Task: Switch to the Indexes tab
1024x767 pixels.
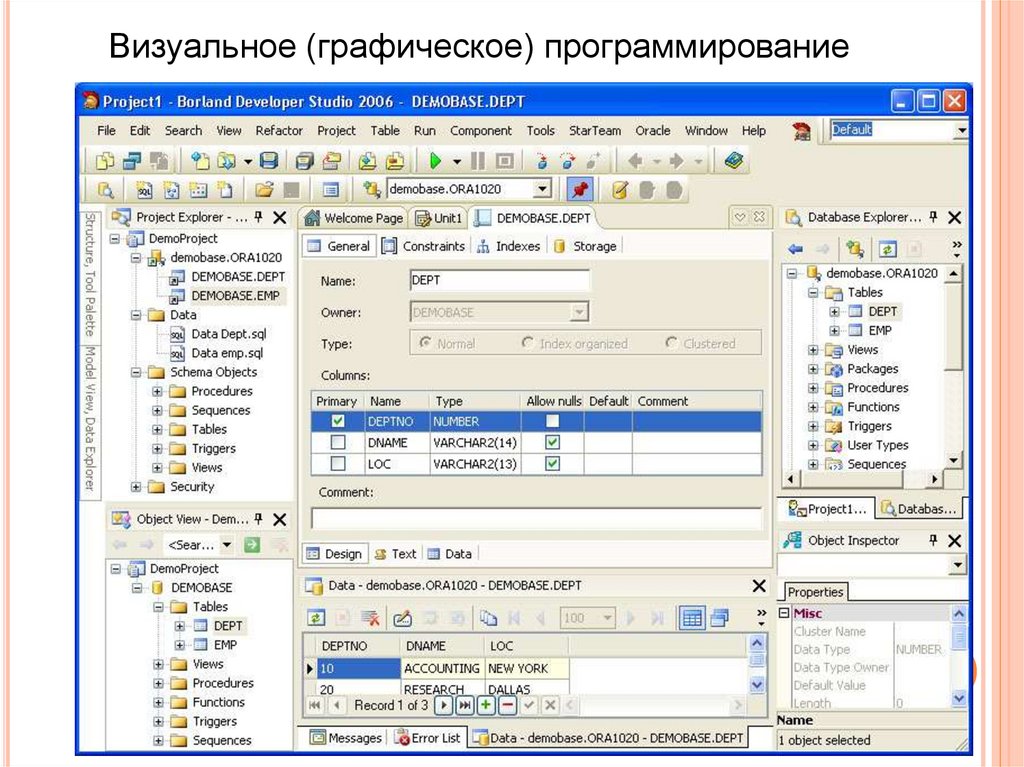Action: [508, 246]
